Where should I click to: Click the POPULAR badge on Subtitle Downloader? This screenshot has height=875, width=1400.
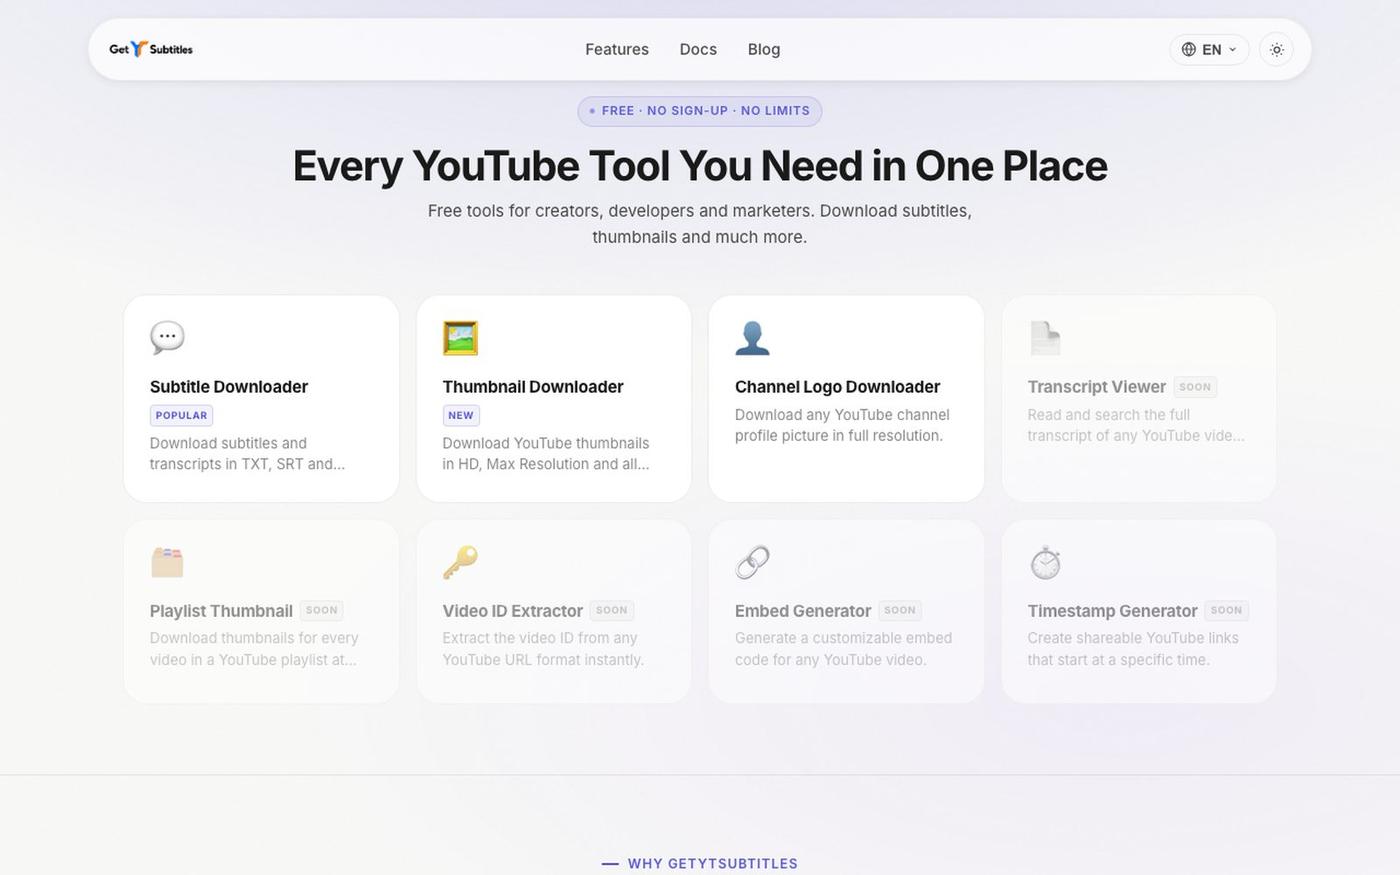[181, 415]
